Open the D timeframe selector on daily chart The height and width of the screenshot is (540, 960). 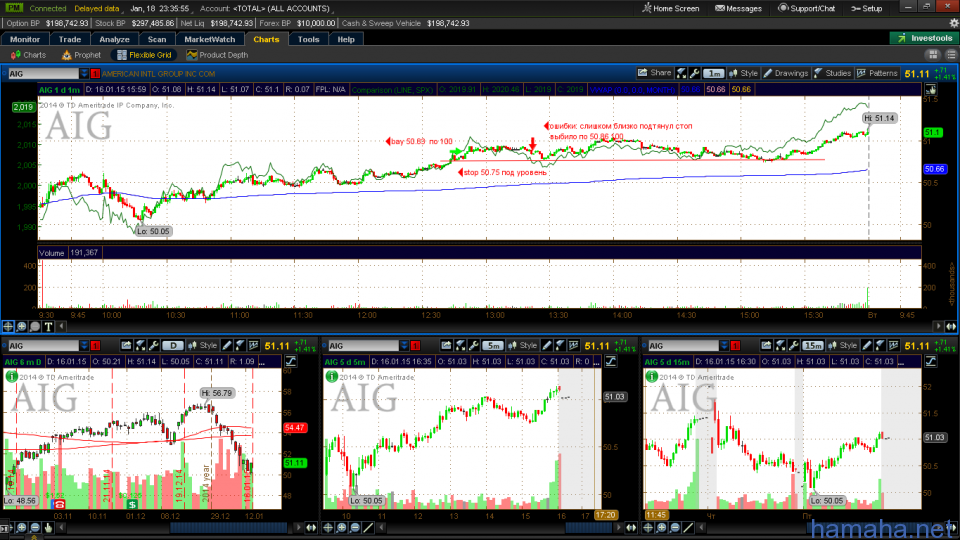(x=173, y=346)
